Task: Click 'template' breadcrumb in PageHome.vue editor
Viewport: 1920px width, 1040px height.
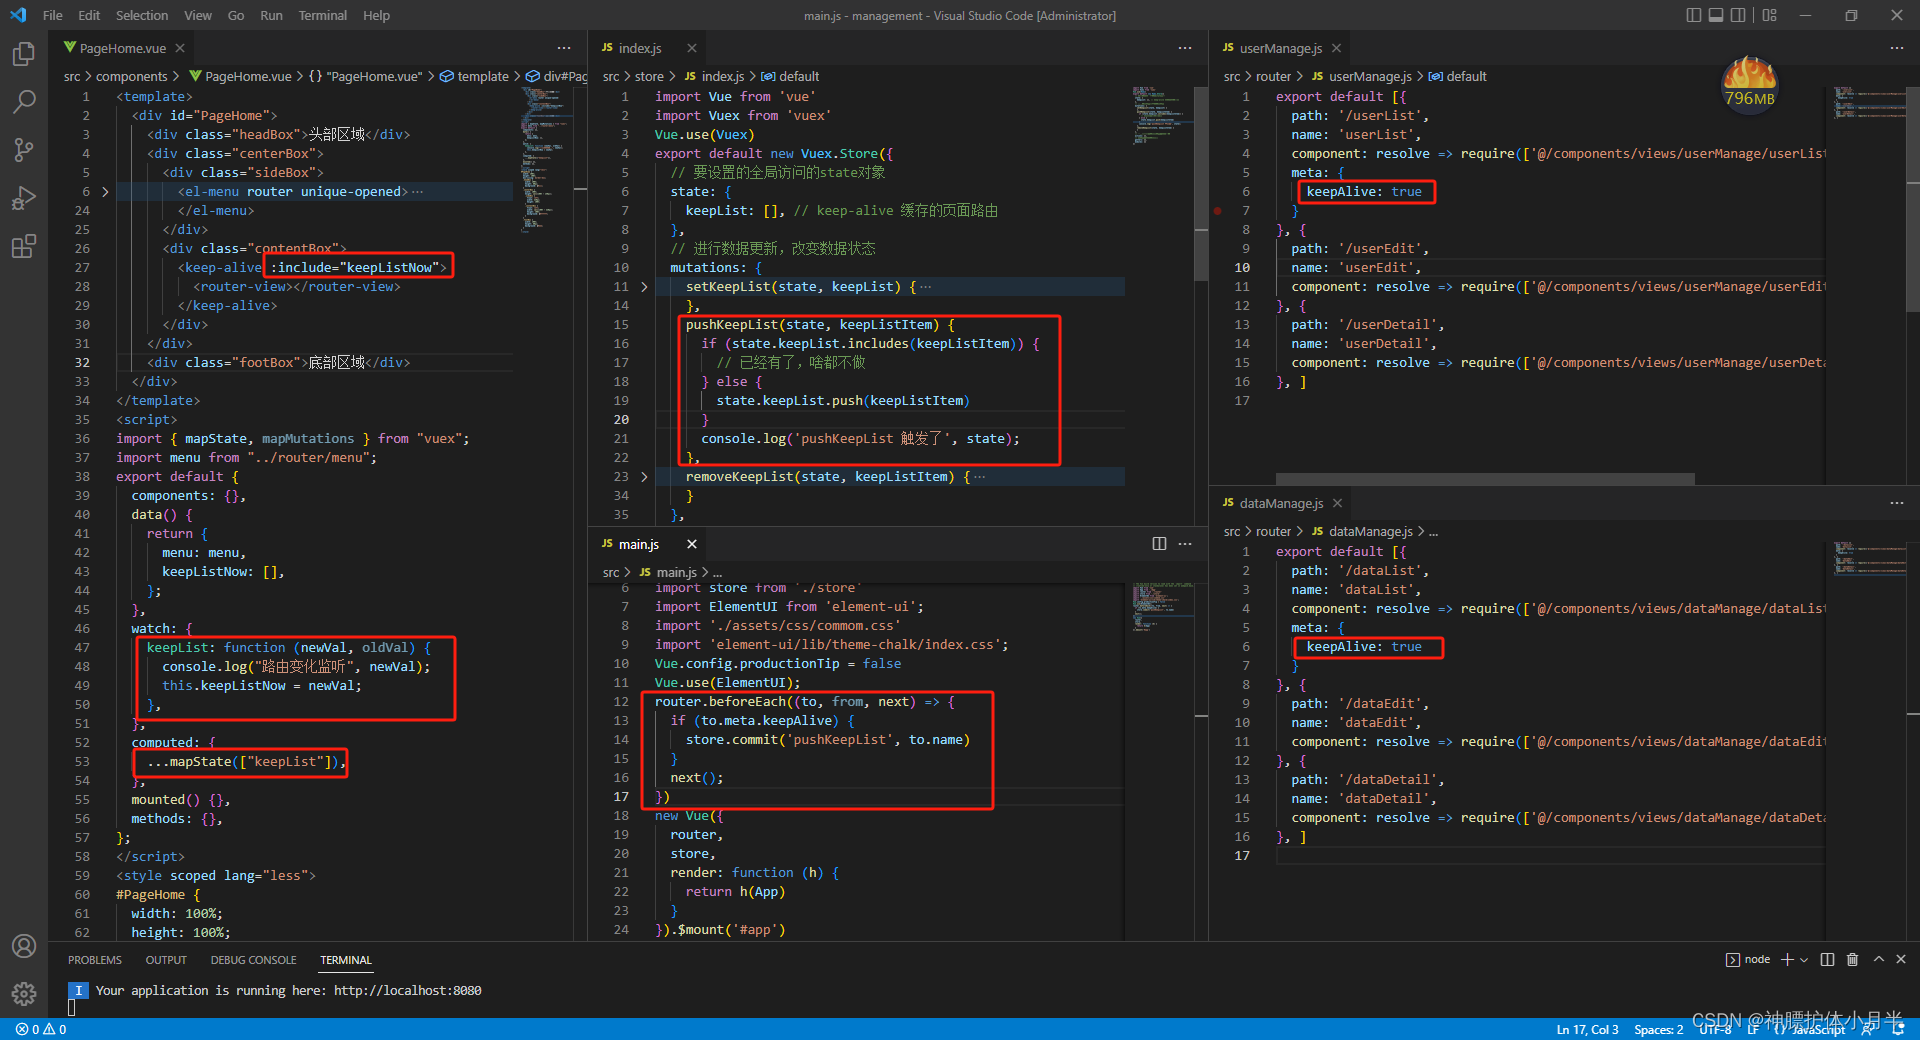Action: (483, 76)
